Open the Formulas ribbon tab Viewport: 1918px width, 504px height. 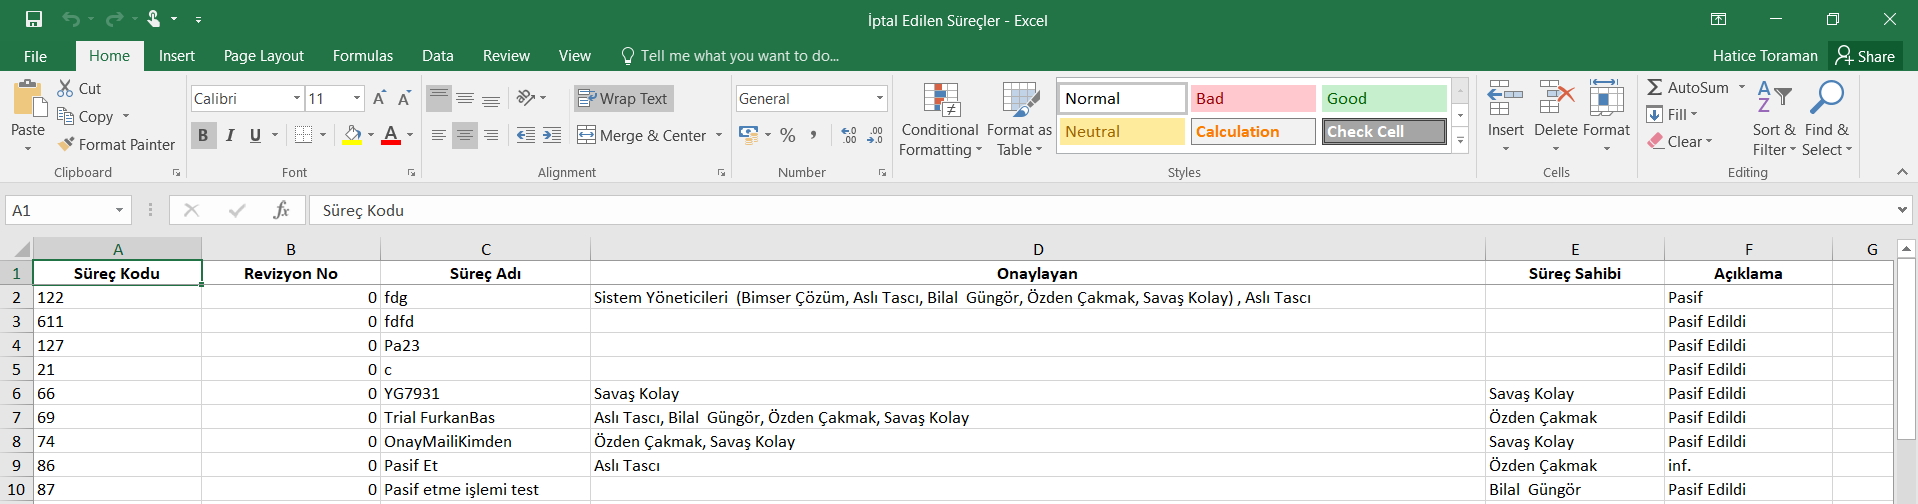[362, 56]
